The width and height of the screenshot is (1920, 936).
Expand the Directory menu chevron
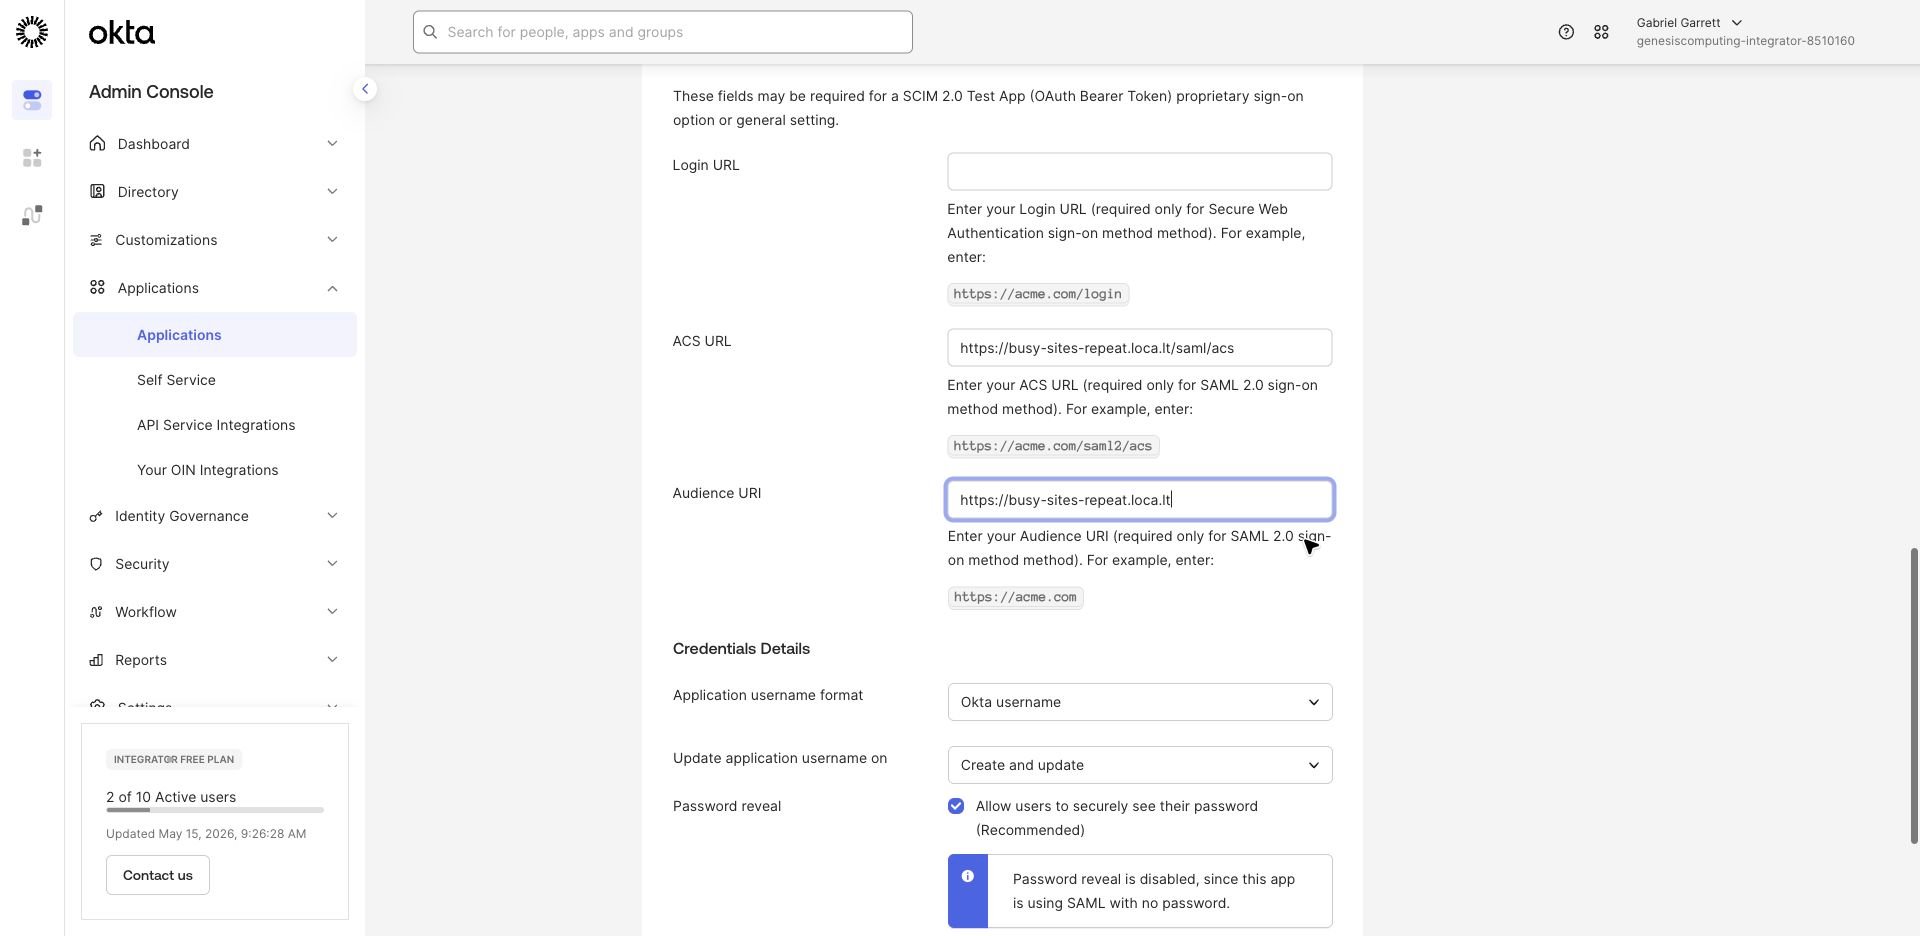click(x=332, y=191)
